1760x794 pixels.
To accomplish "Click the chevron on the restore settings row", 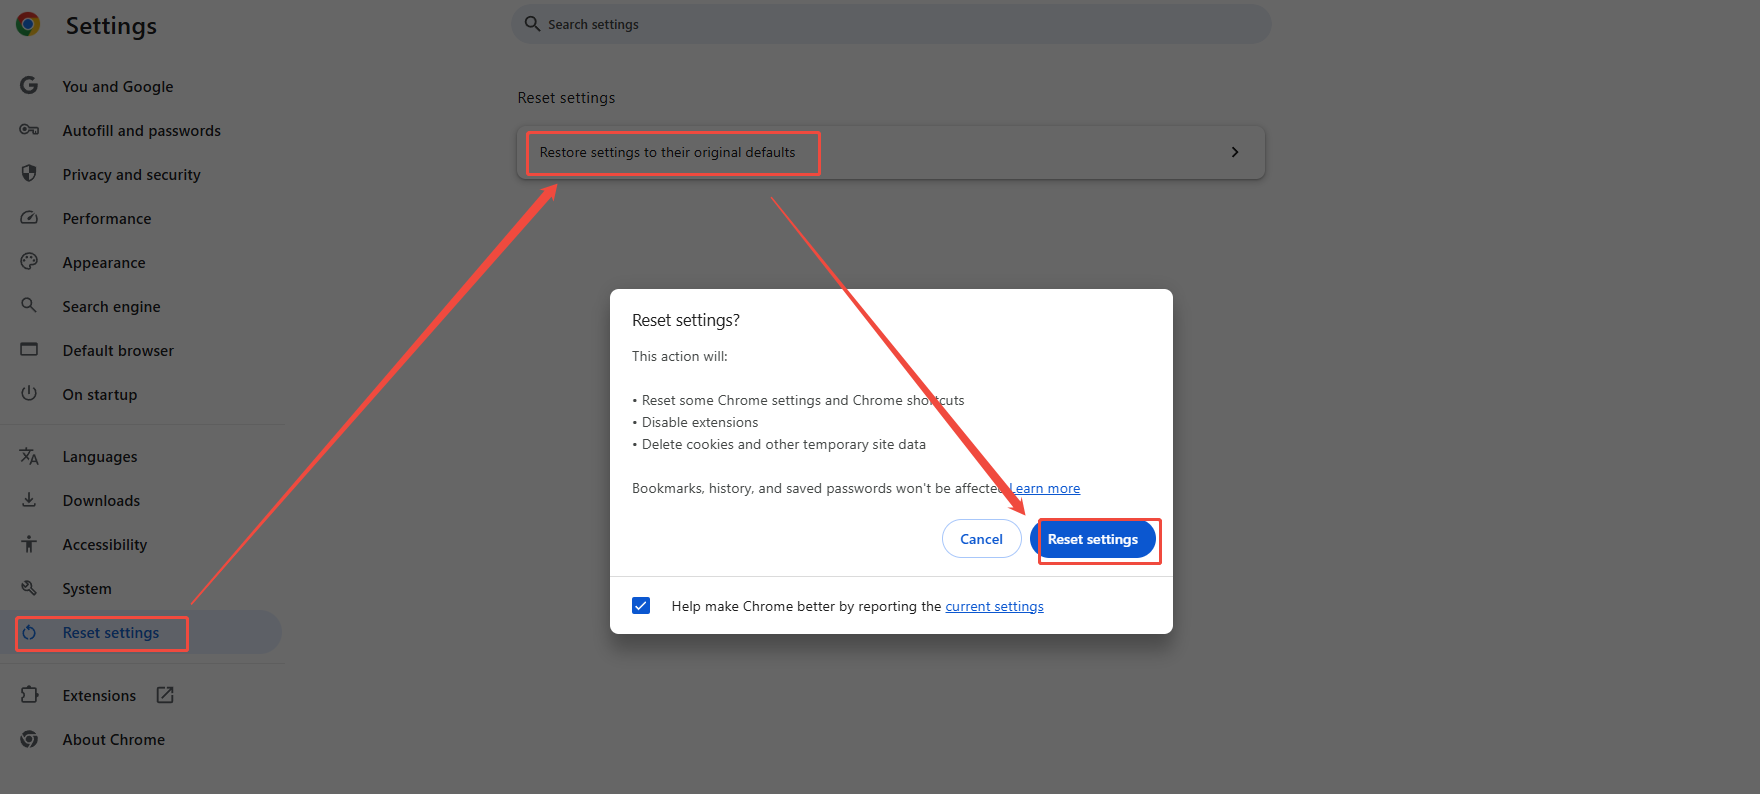I will click(1235, 152).
